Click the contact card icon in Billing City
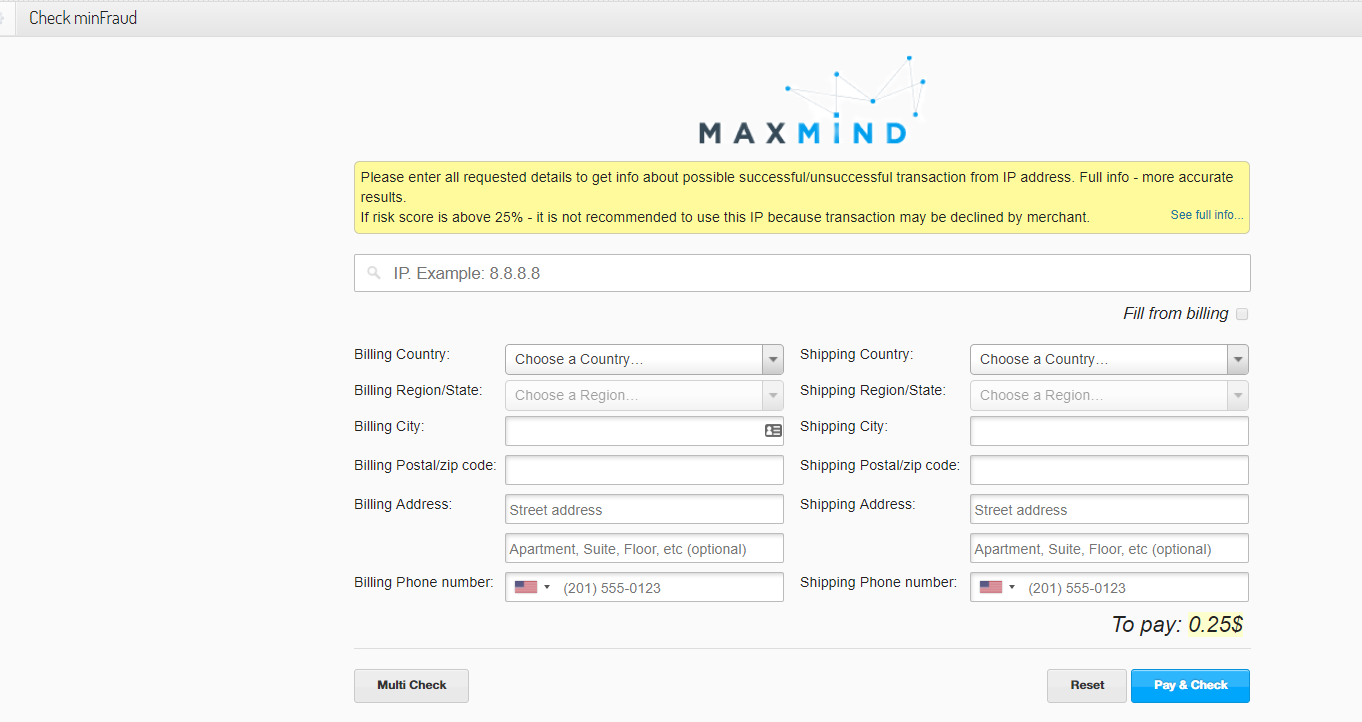1362x722 pixels. [773, 431]
